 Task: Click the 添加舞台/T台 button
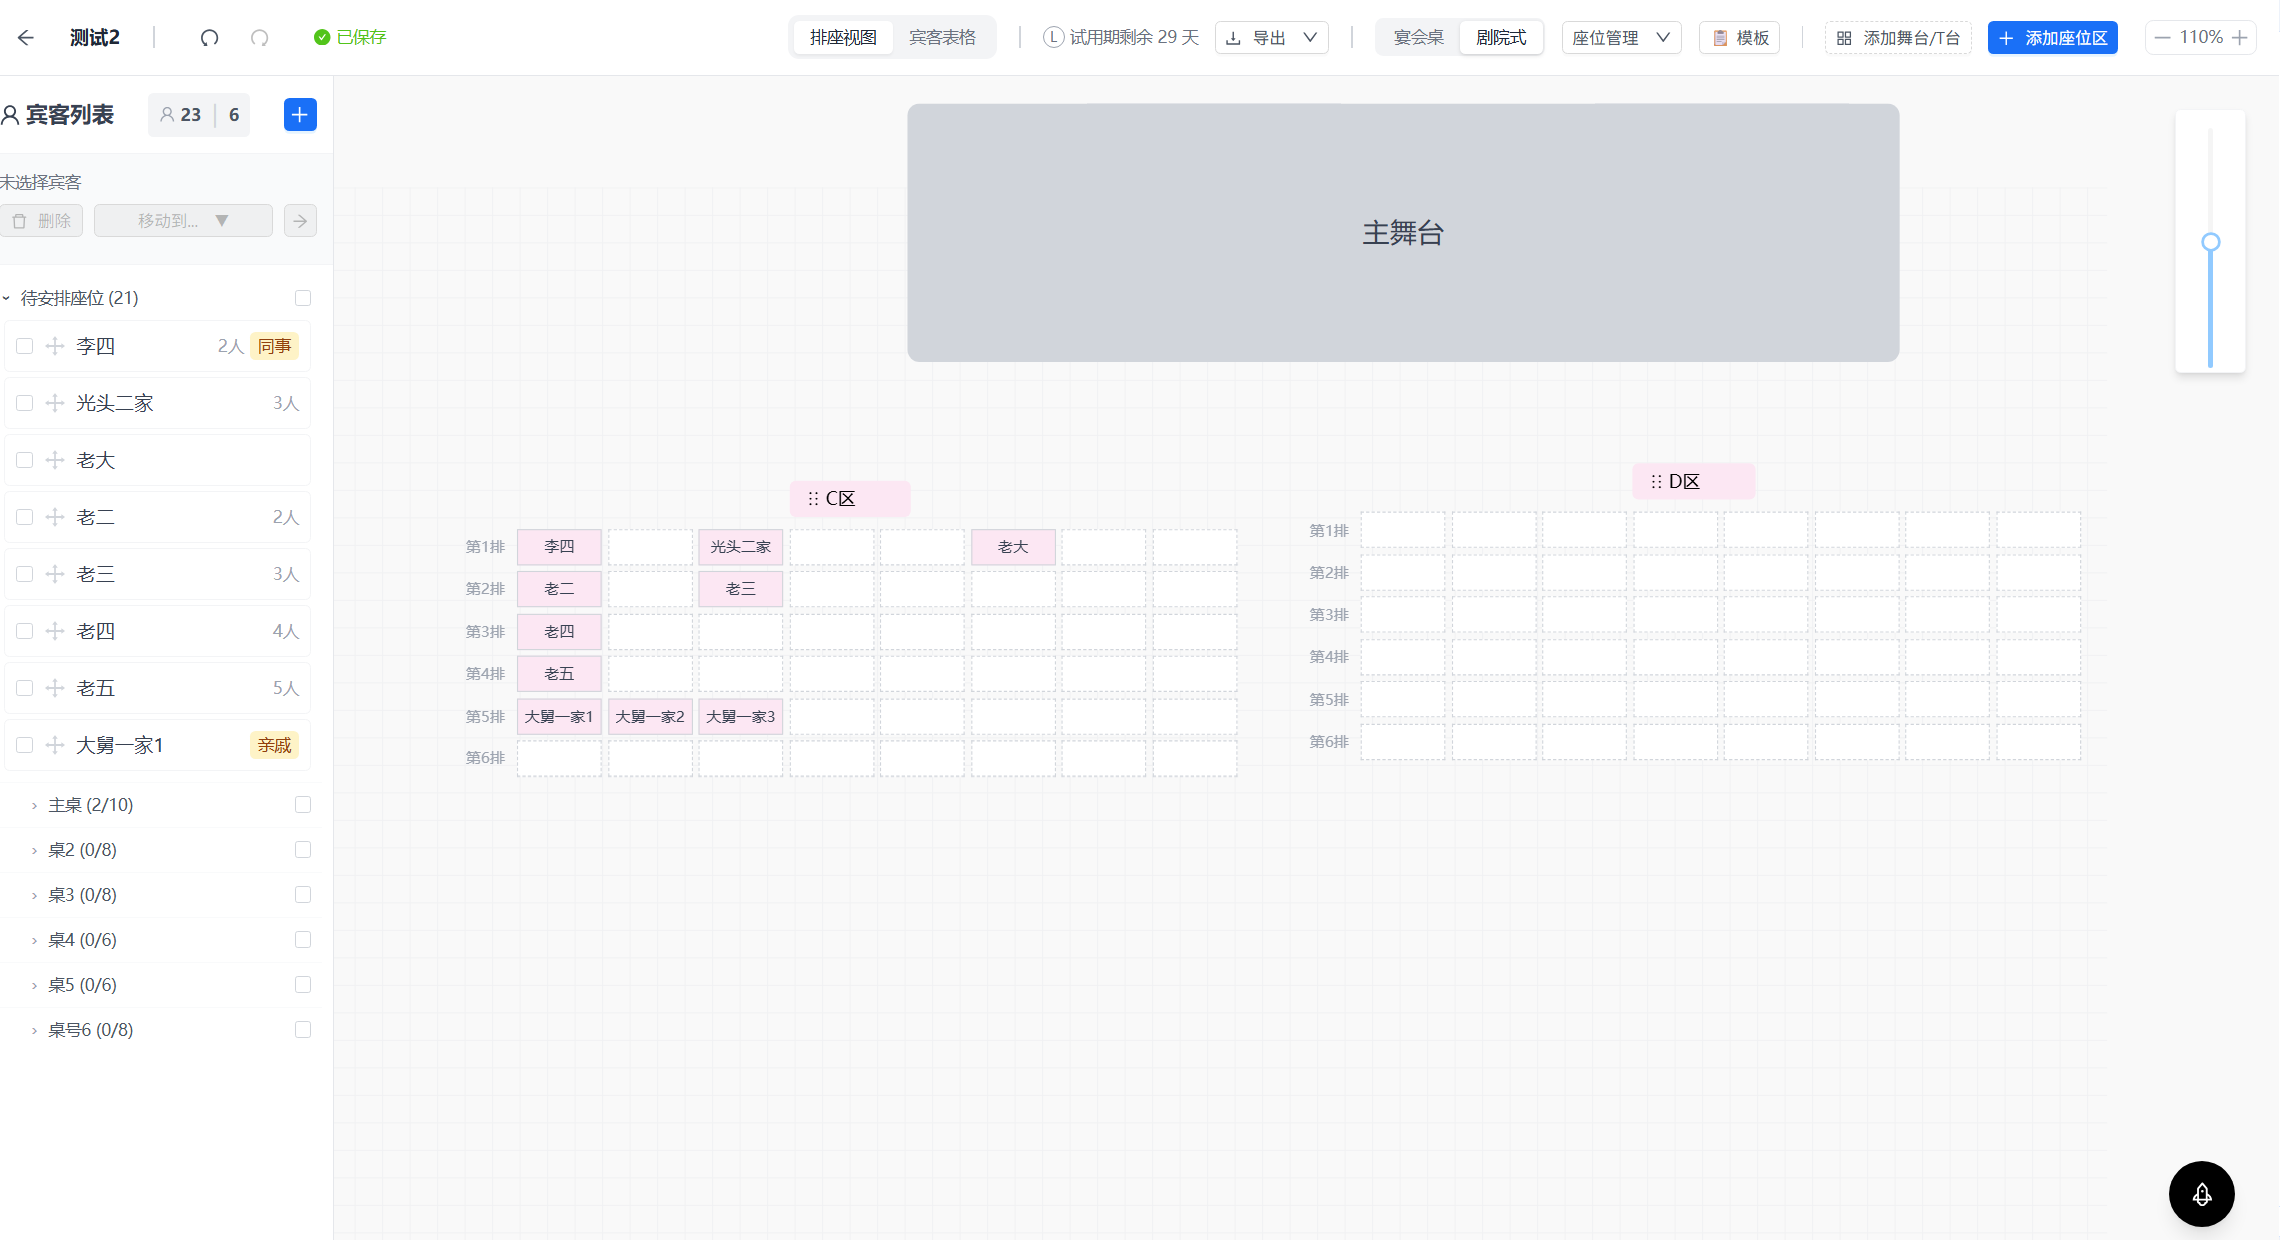(x=1898, y=38)
